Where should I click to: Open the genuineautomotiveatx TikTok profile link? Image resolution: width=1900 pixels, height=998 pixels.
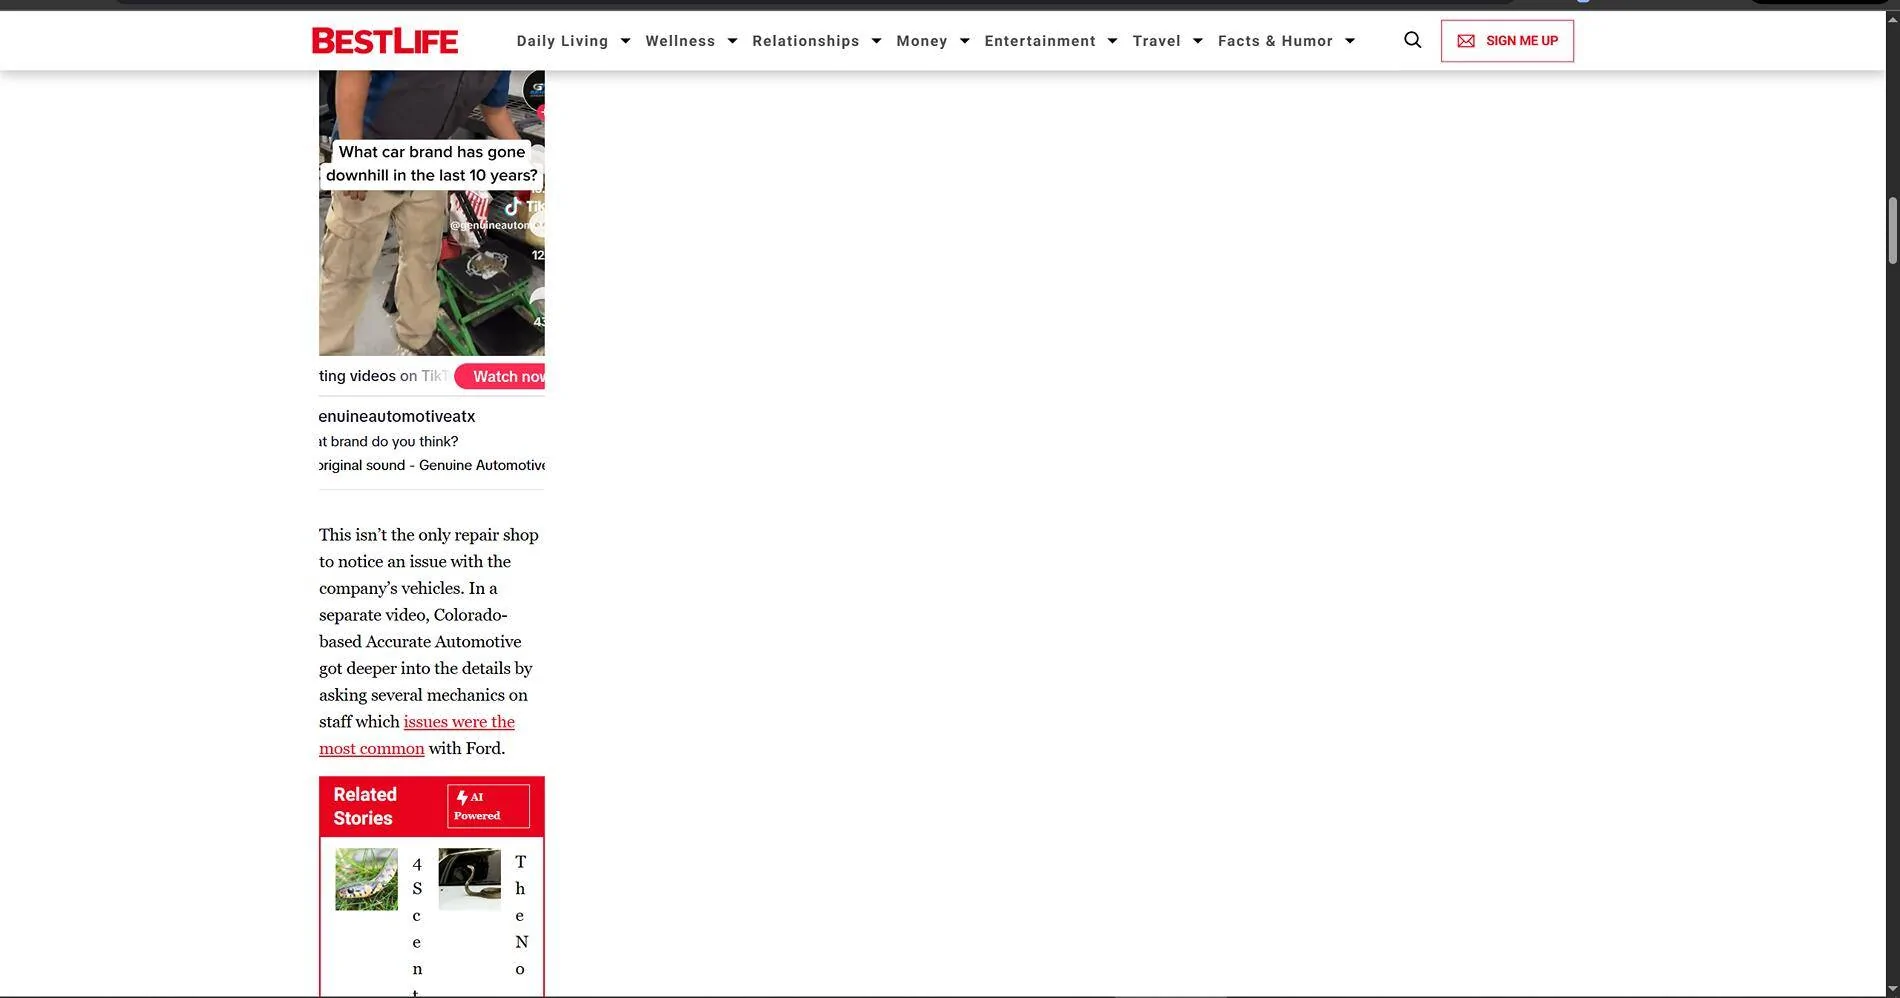pyautogui.click(x=397, y=416)
